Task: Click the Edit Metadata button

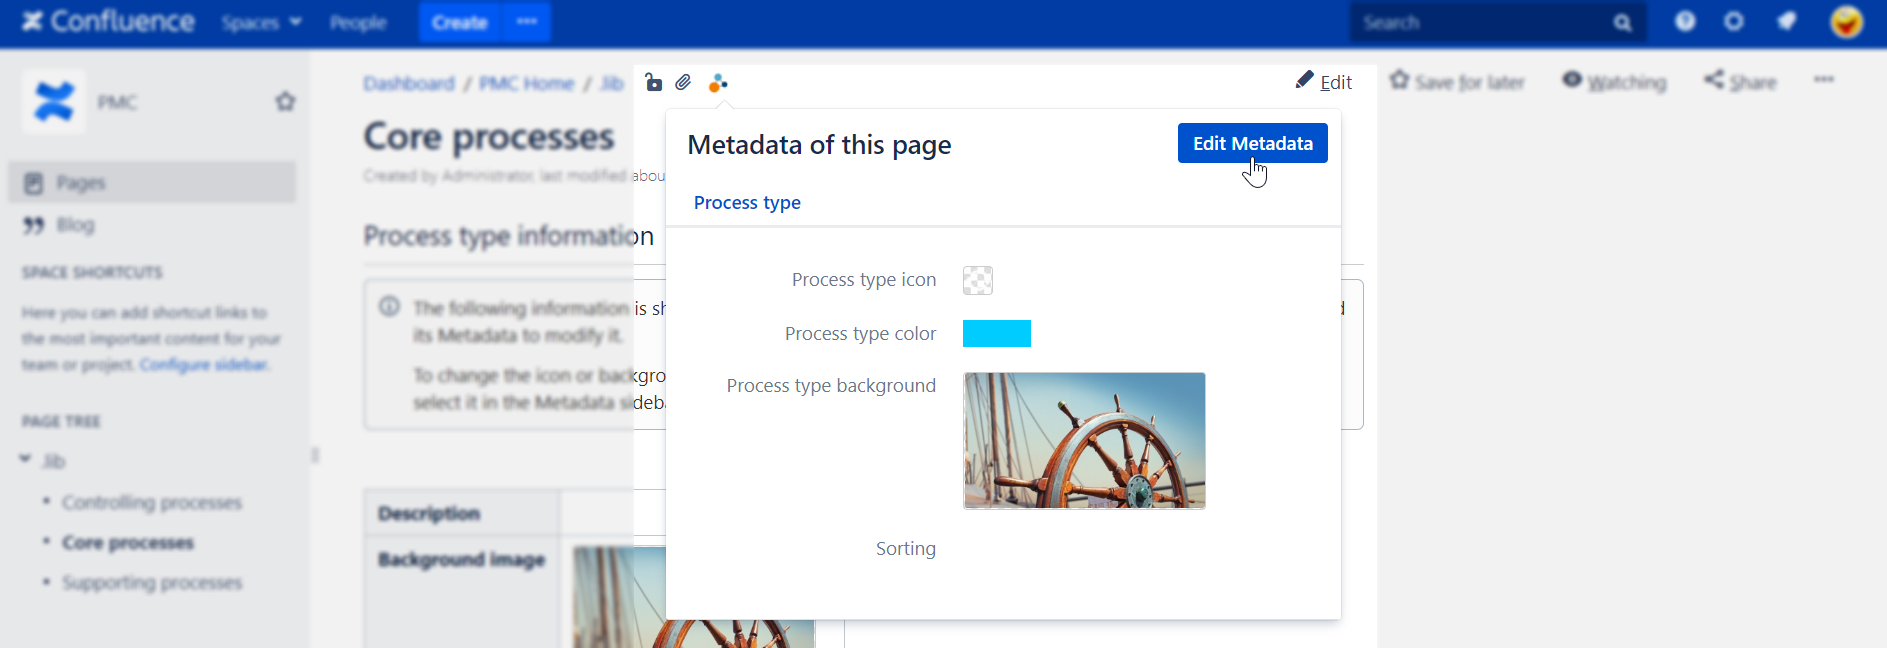Action: (x=1253, y=143)
